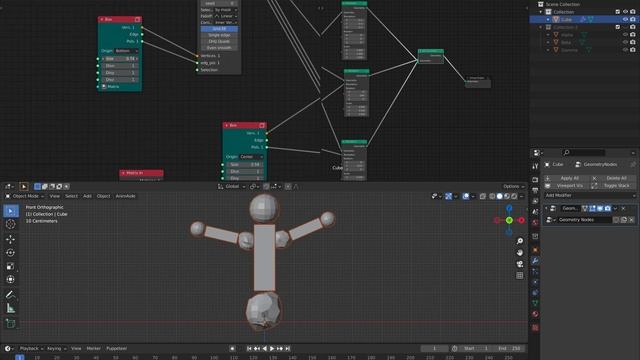Open the Render properties tab icon
This screenshot has height=360, width=640.
click(x=535, y=180)
